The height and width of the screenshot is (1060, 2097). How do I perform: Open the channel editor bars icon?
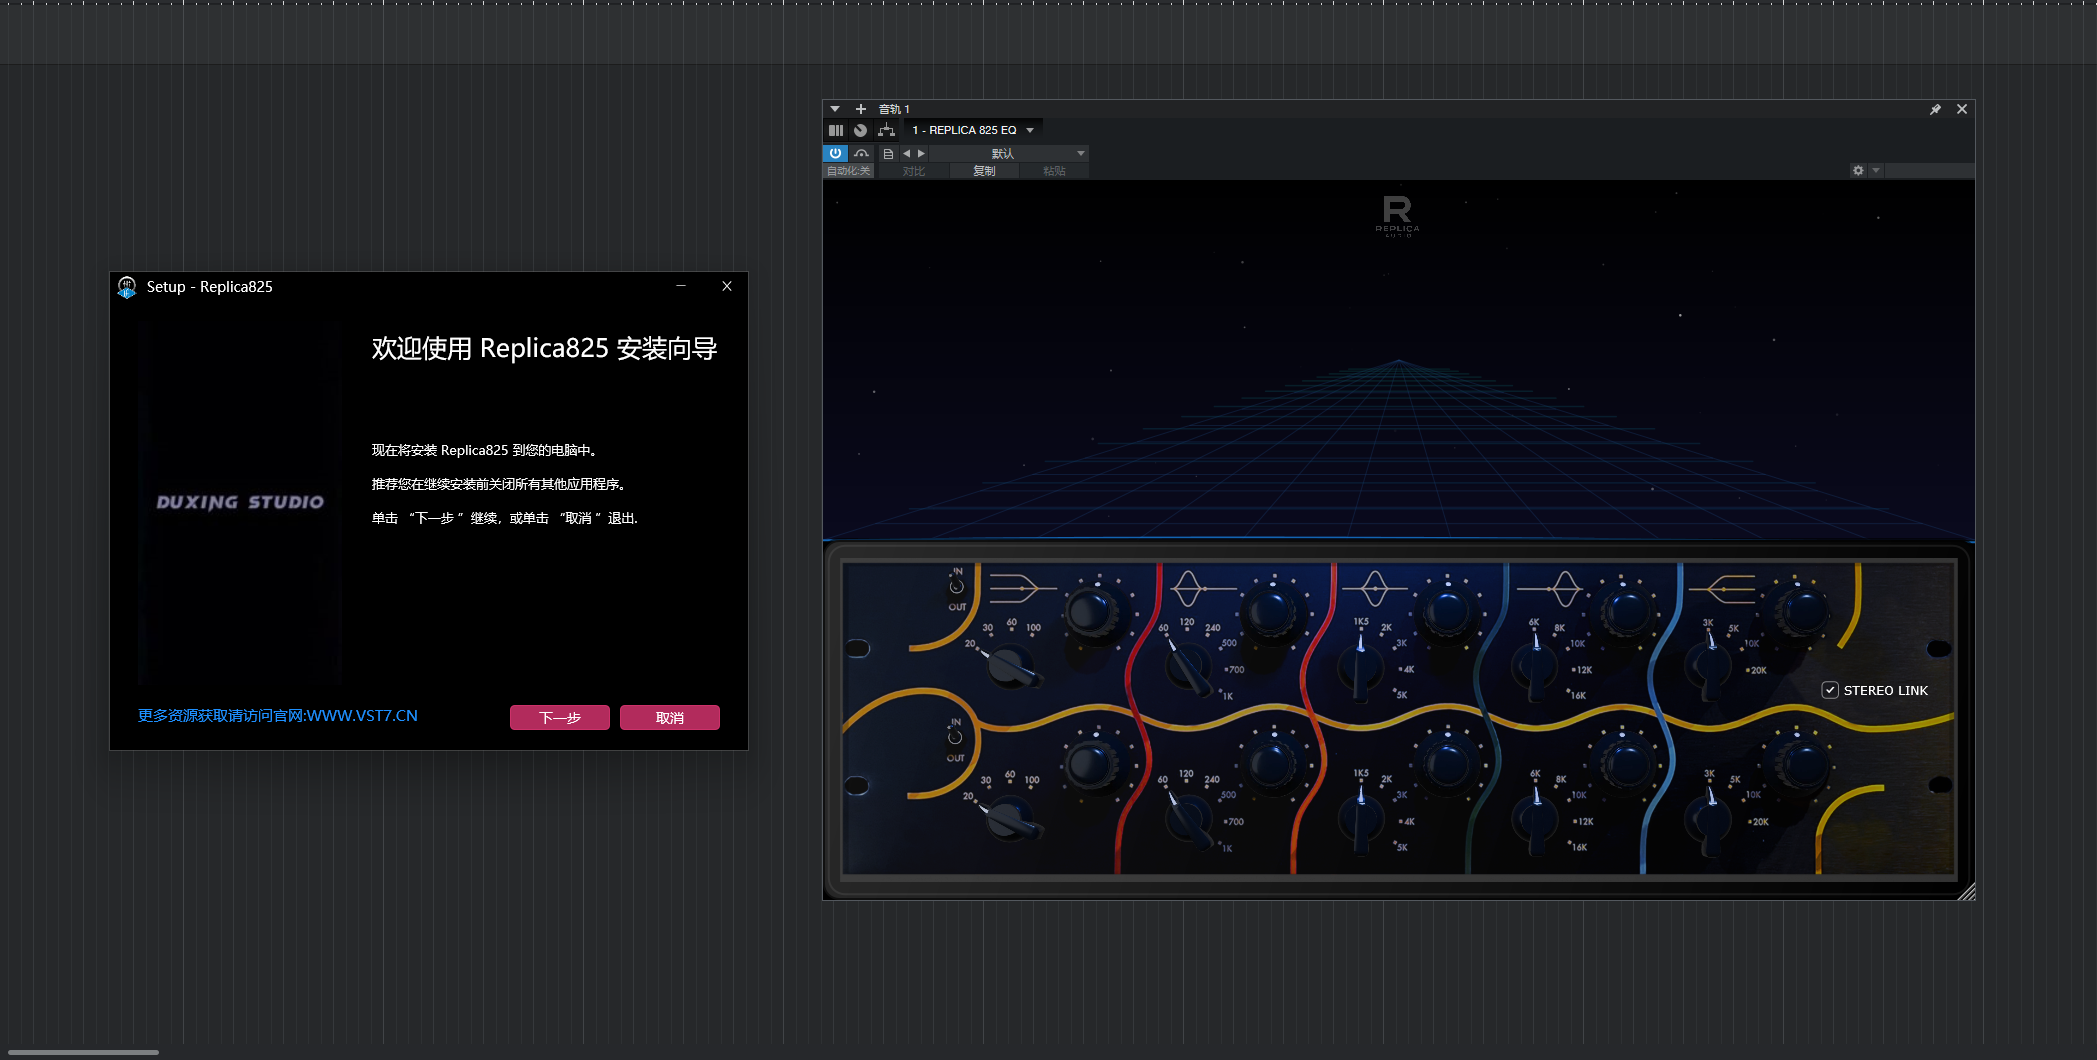836,130
